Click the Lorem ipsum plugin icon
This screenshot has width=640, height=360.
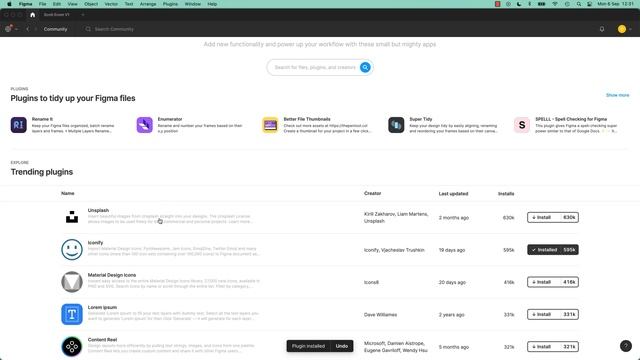(x=72, y=314)
